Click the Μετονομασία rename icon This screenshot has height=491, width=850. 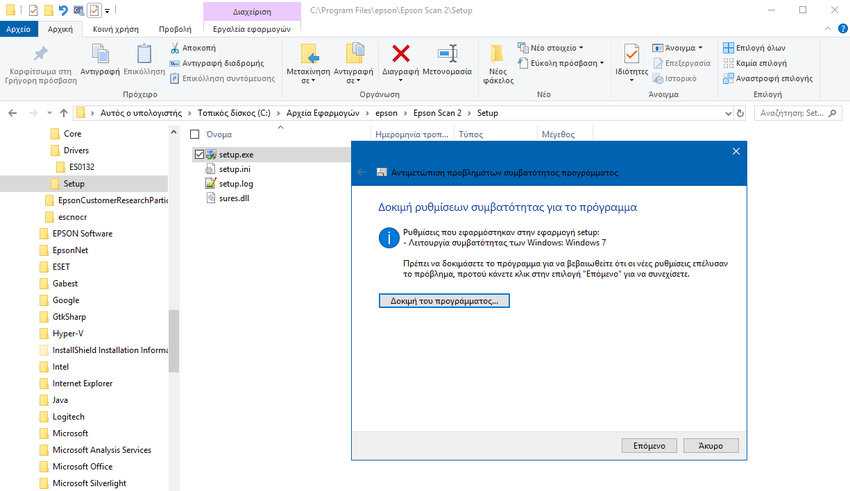(x=447, y=54)
